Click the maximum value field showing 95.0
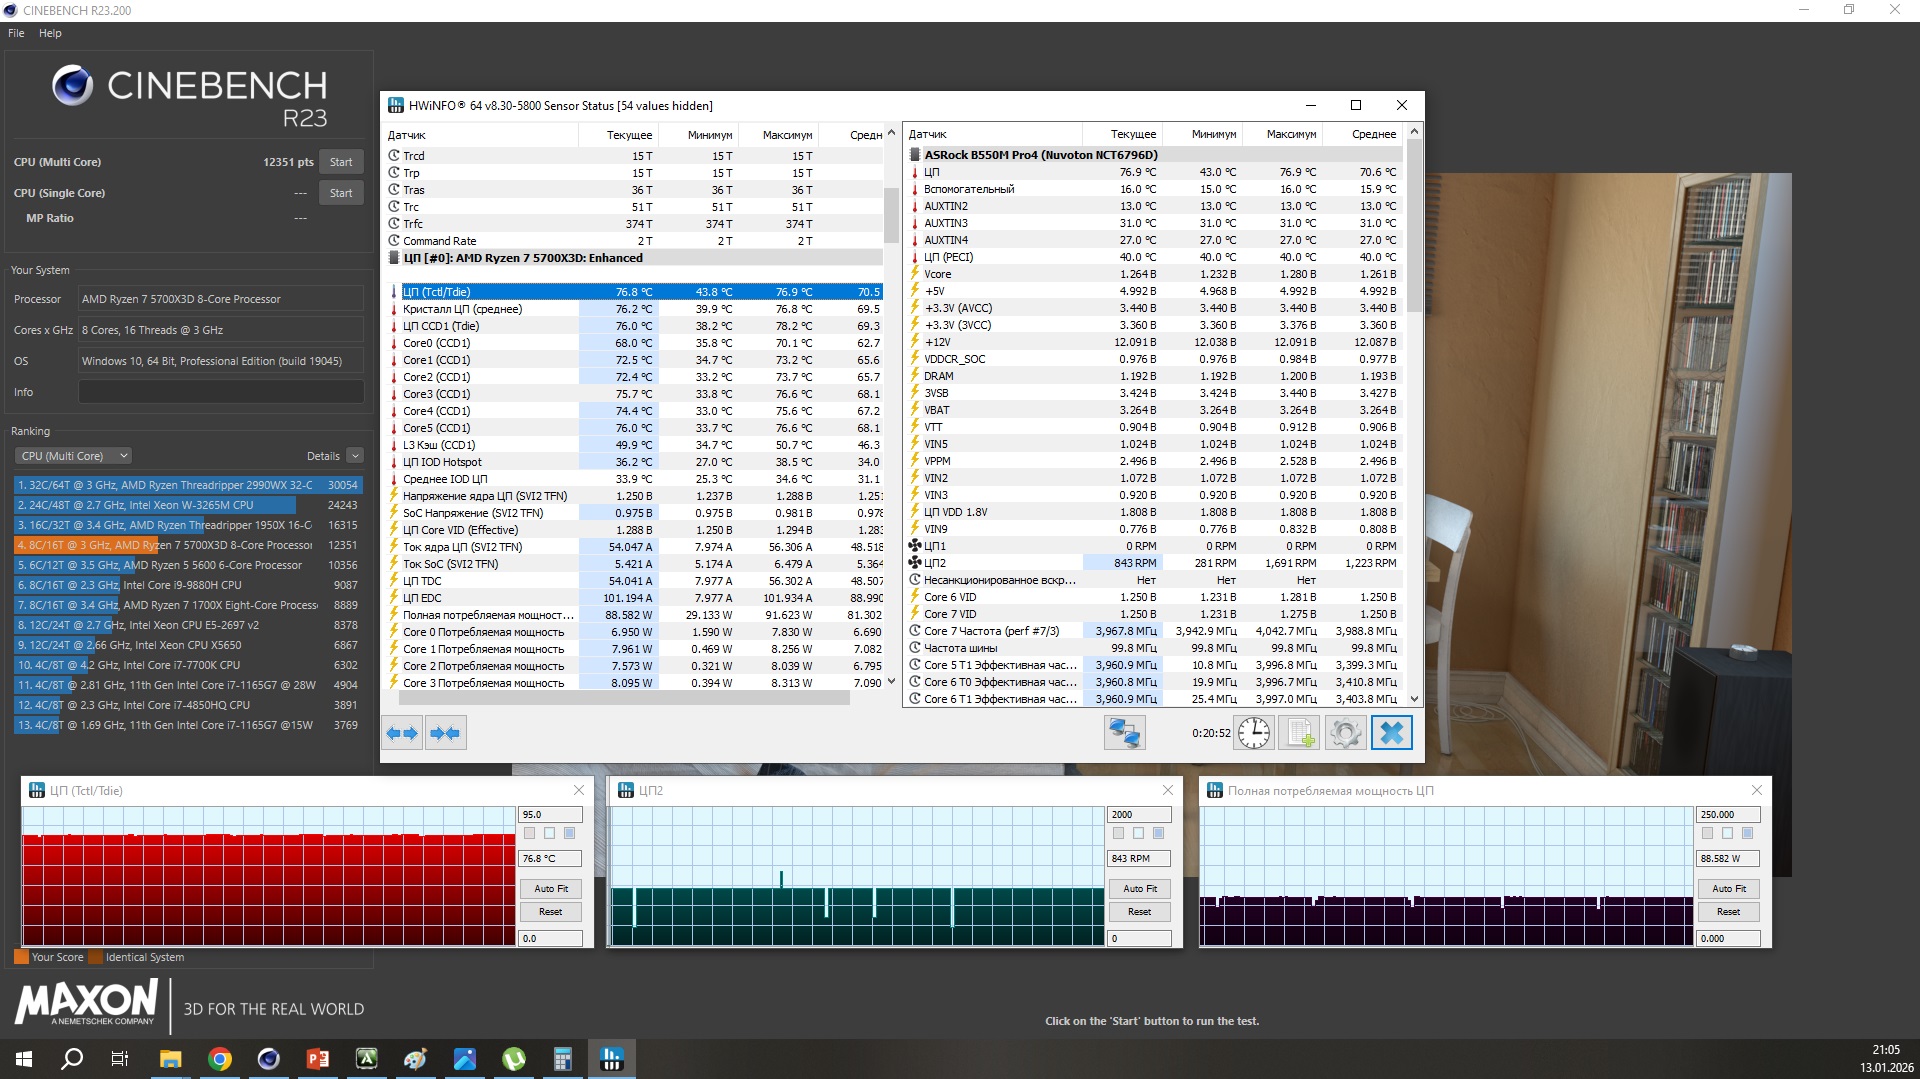This screenshot has width=1920, height=1079. pyautogui.click(x=550, y=815)
